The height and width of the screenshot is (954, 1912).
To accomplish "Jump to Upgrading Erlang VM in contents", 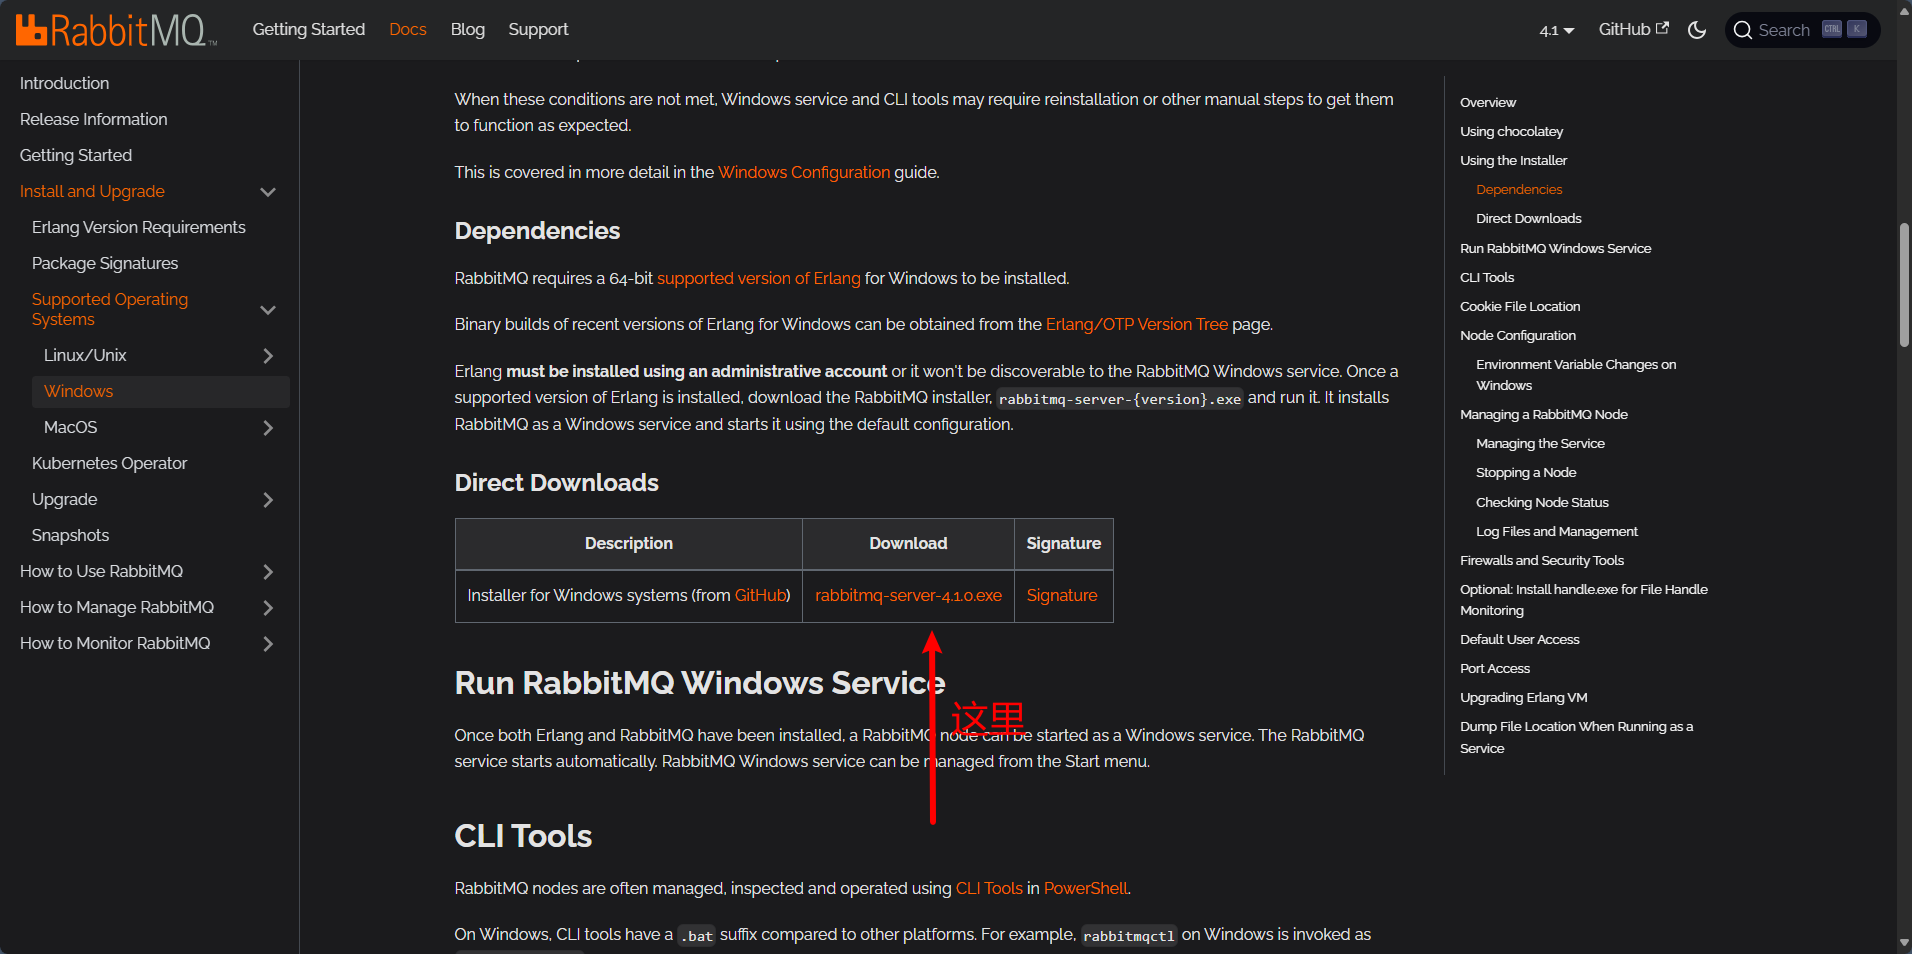I will [x=1523, y=697].
